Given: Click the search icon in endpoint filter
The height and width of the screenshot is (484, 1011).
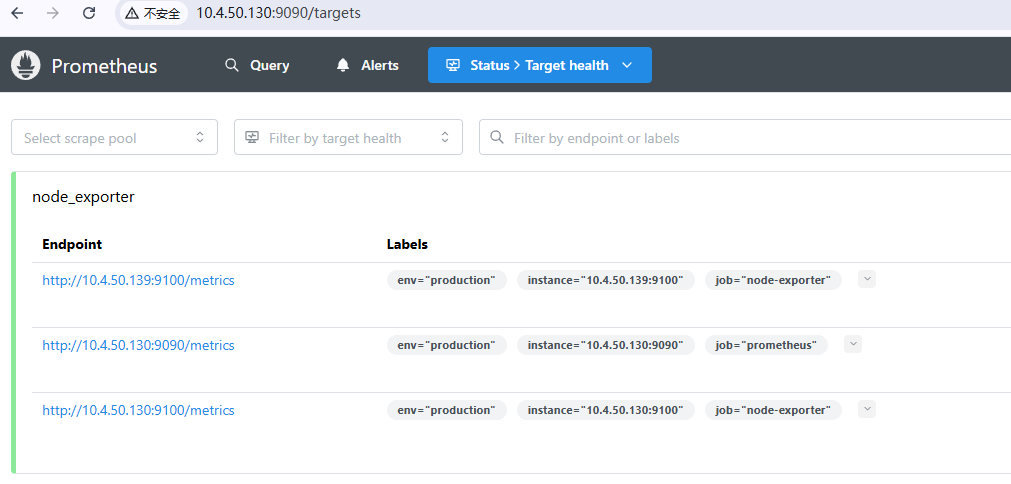Looking at the screenshot, I should (x=497, y=137).
